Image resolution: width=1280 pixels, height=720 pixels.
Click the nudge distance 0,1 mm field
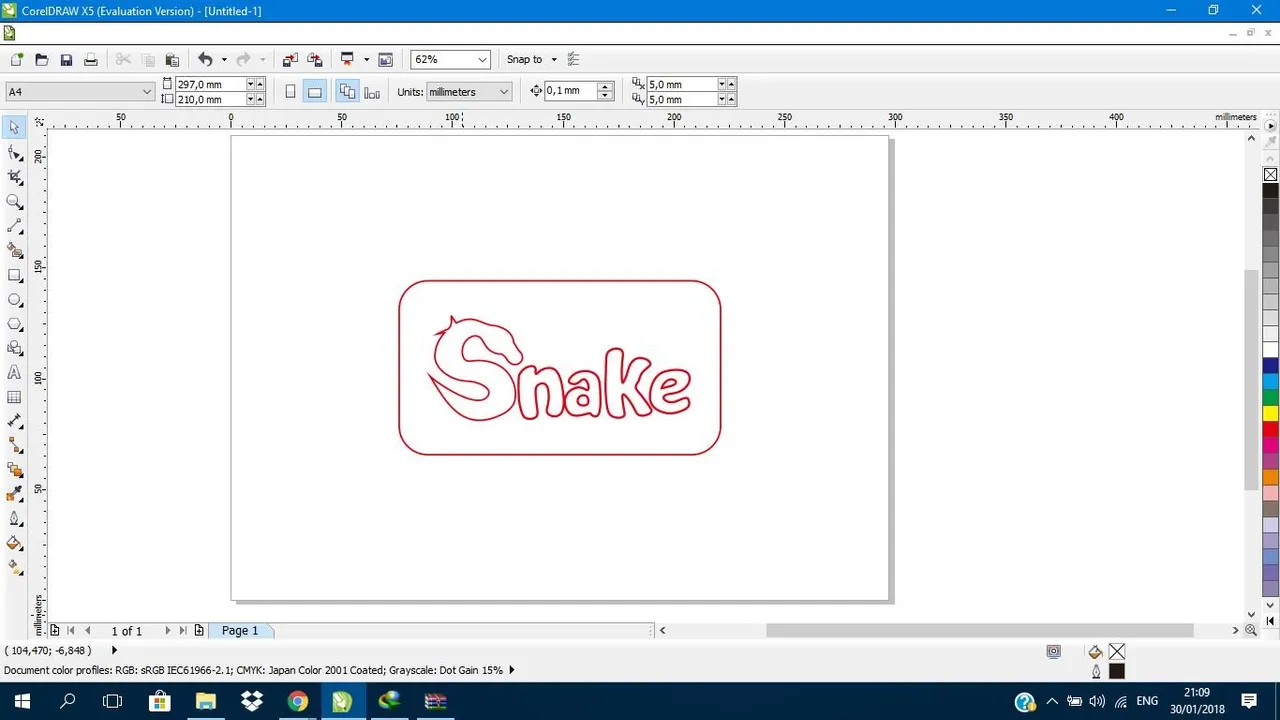tap(570, 91)
